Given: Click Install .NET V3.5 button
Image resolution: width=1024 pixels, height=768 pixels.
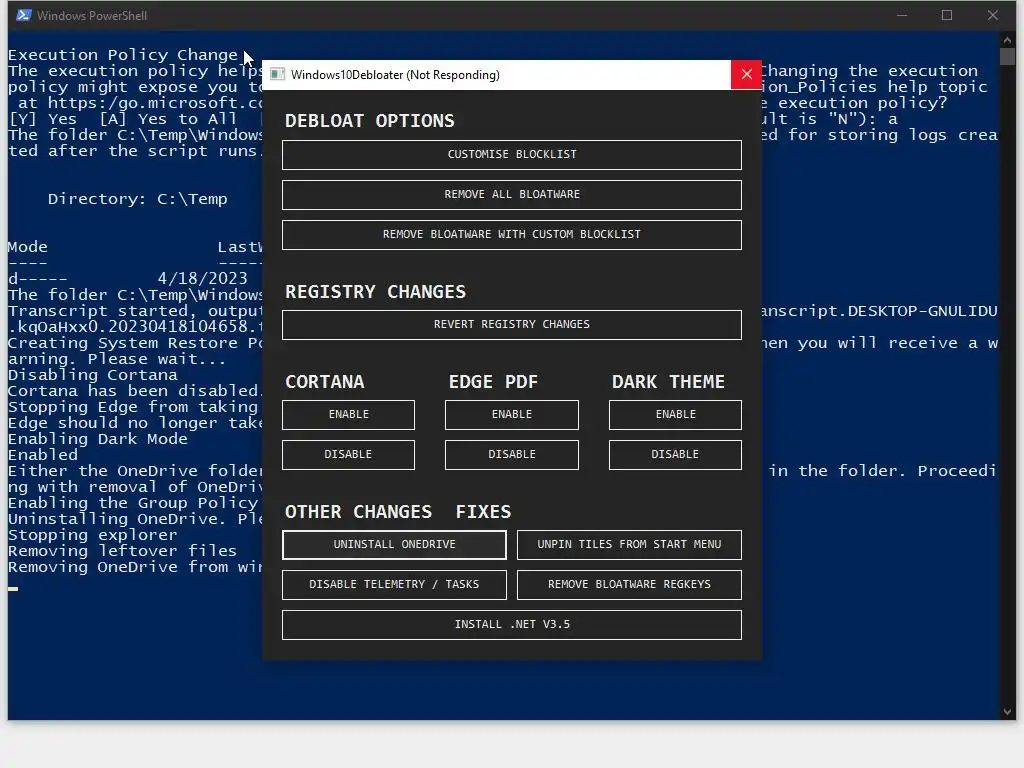Looking at the screenshot, I should pos(511,625).
